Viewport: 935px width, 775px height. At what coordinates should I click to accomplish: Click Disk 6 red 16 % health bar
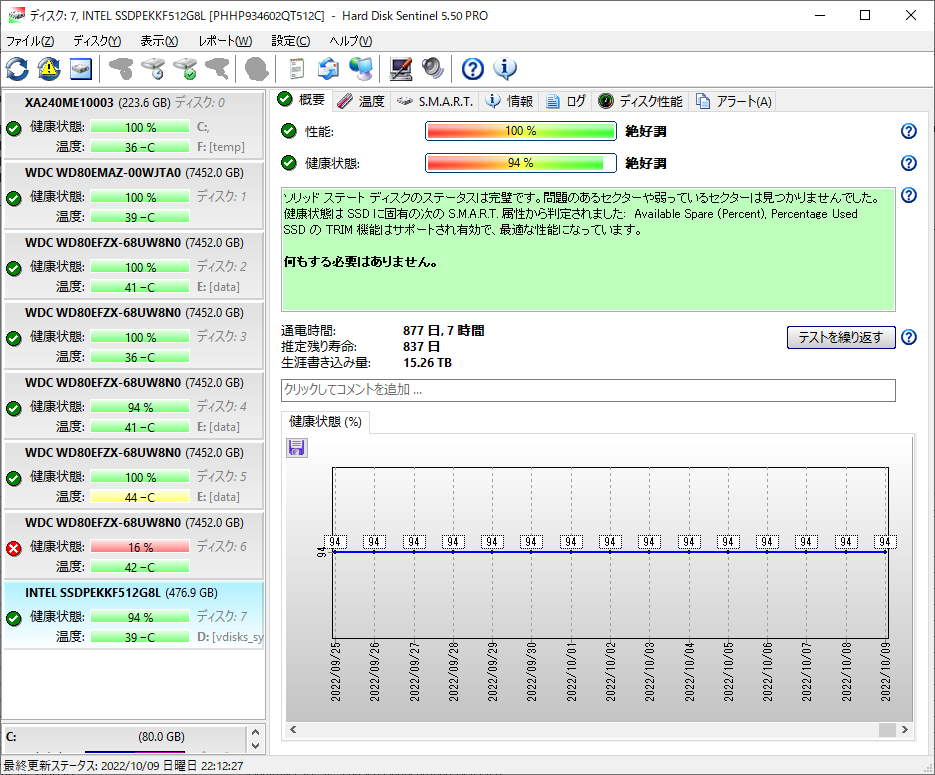click(x=140, y=547)
